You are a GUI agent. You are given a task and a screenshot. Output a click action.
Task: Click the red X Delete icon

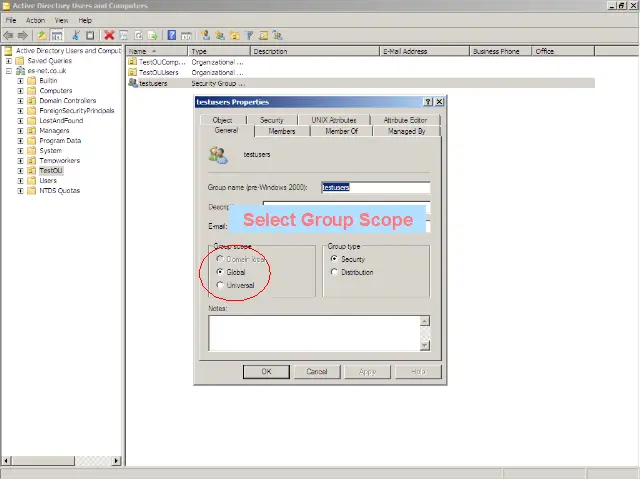[x=109, y=36]
